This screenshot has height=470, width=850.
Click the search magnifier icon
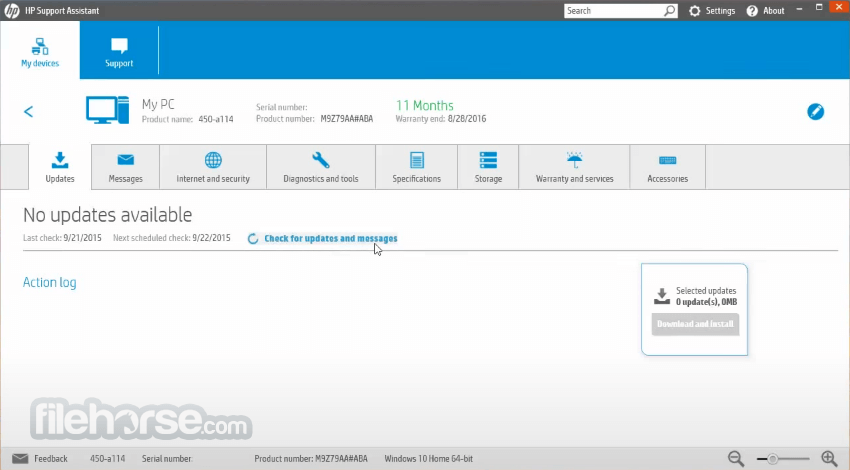(x=670, y=10)
